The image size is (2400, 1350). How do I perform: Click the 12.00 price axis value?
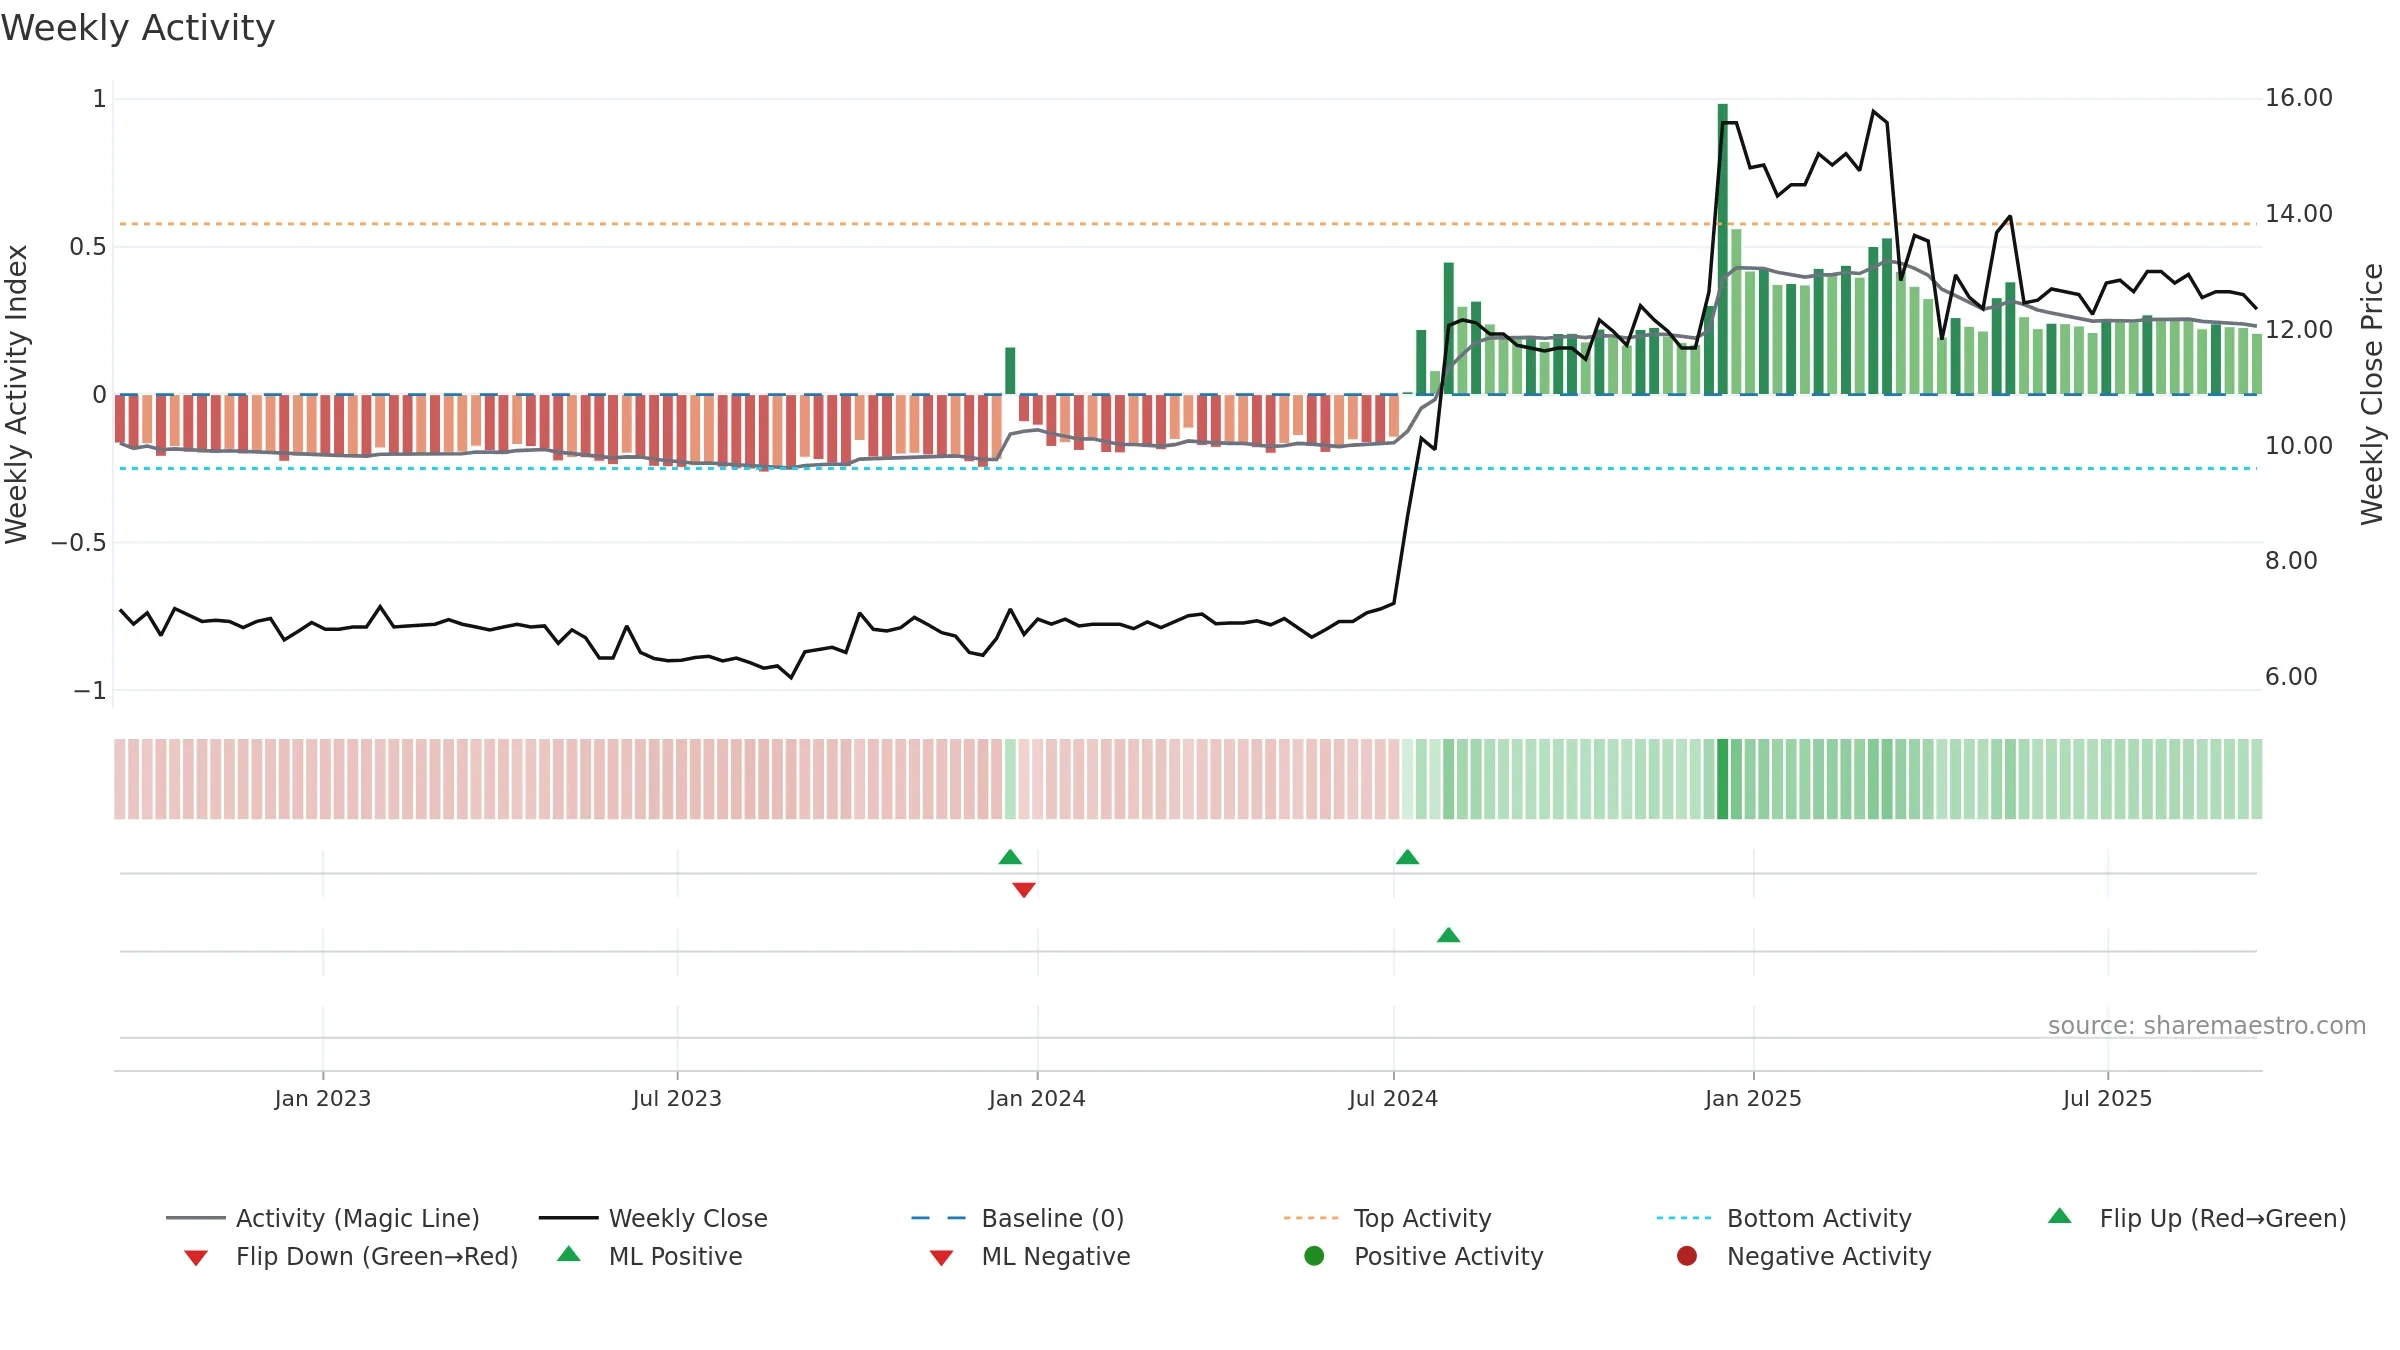(2298, 330)
